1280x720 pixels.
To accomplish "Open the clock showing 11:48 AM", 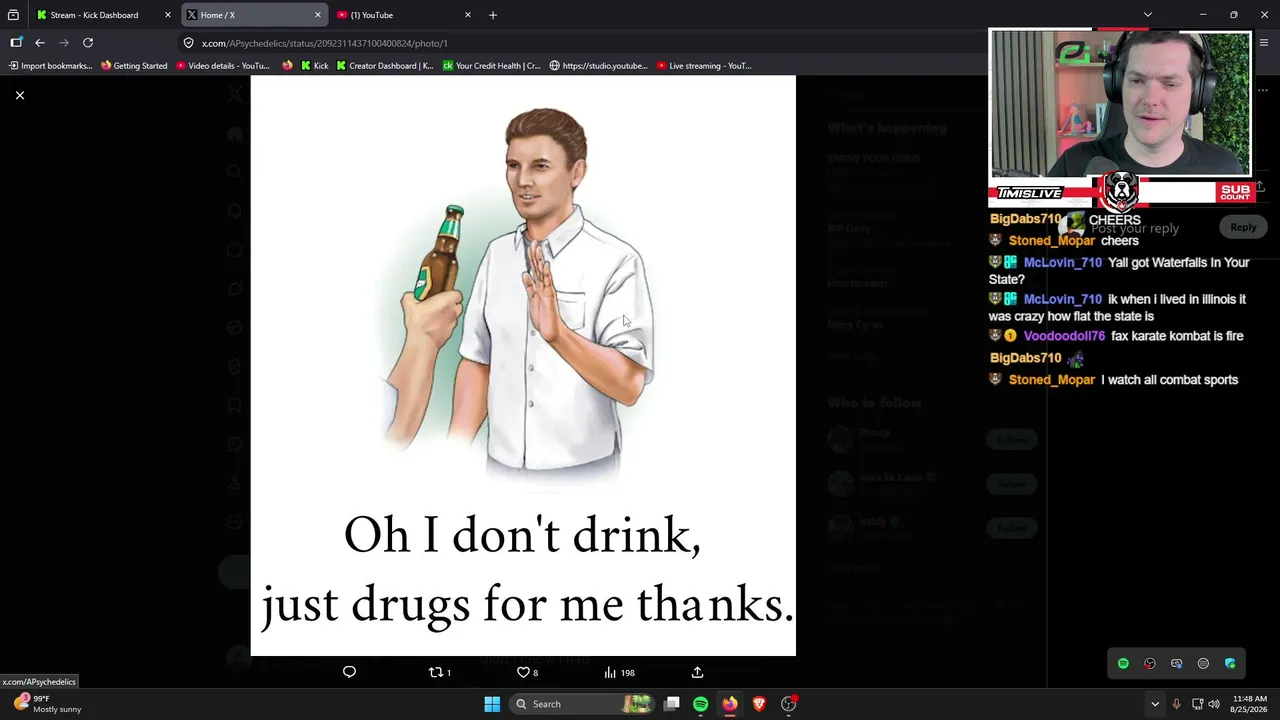I will coord(1251,704).
